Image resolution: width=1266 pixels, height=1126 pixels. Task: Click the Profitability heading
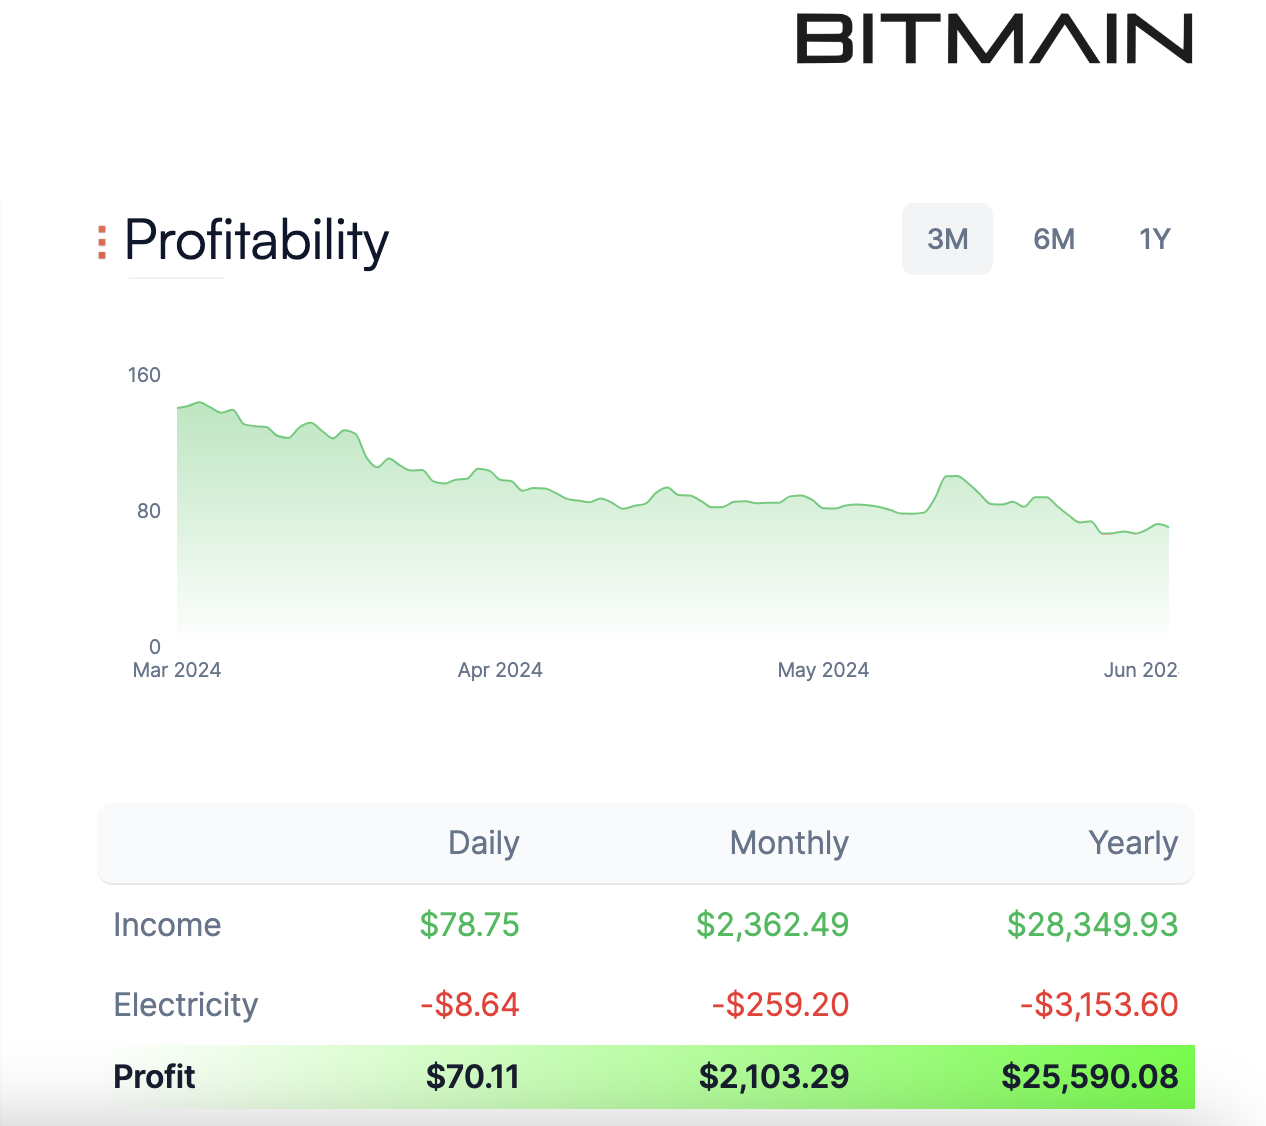point(256,239)
